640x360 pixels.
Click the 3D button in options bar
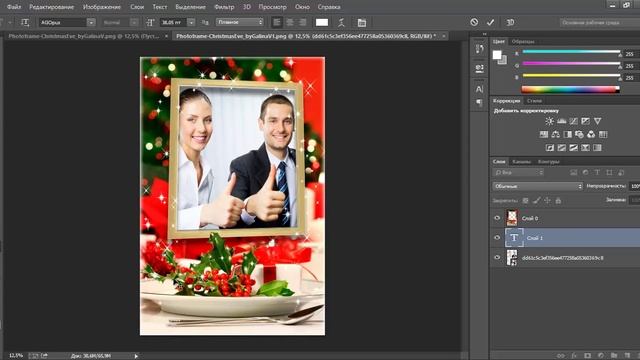pos(510,22)
